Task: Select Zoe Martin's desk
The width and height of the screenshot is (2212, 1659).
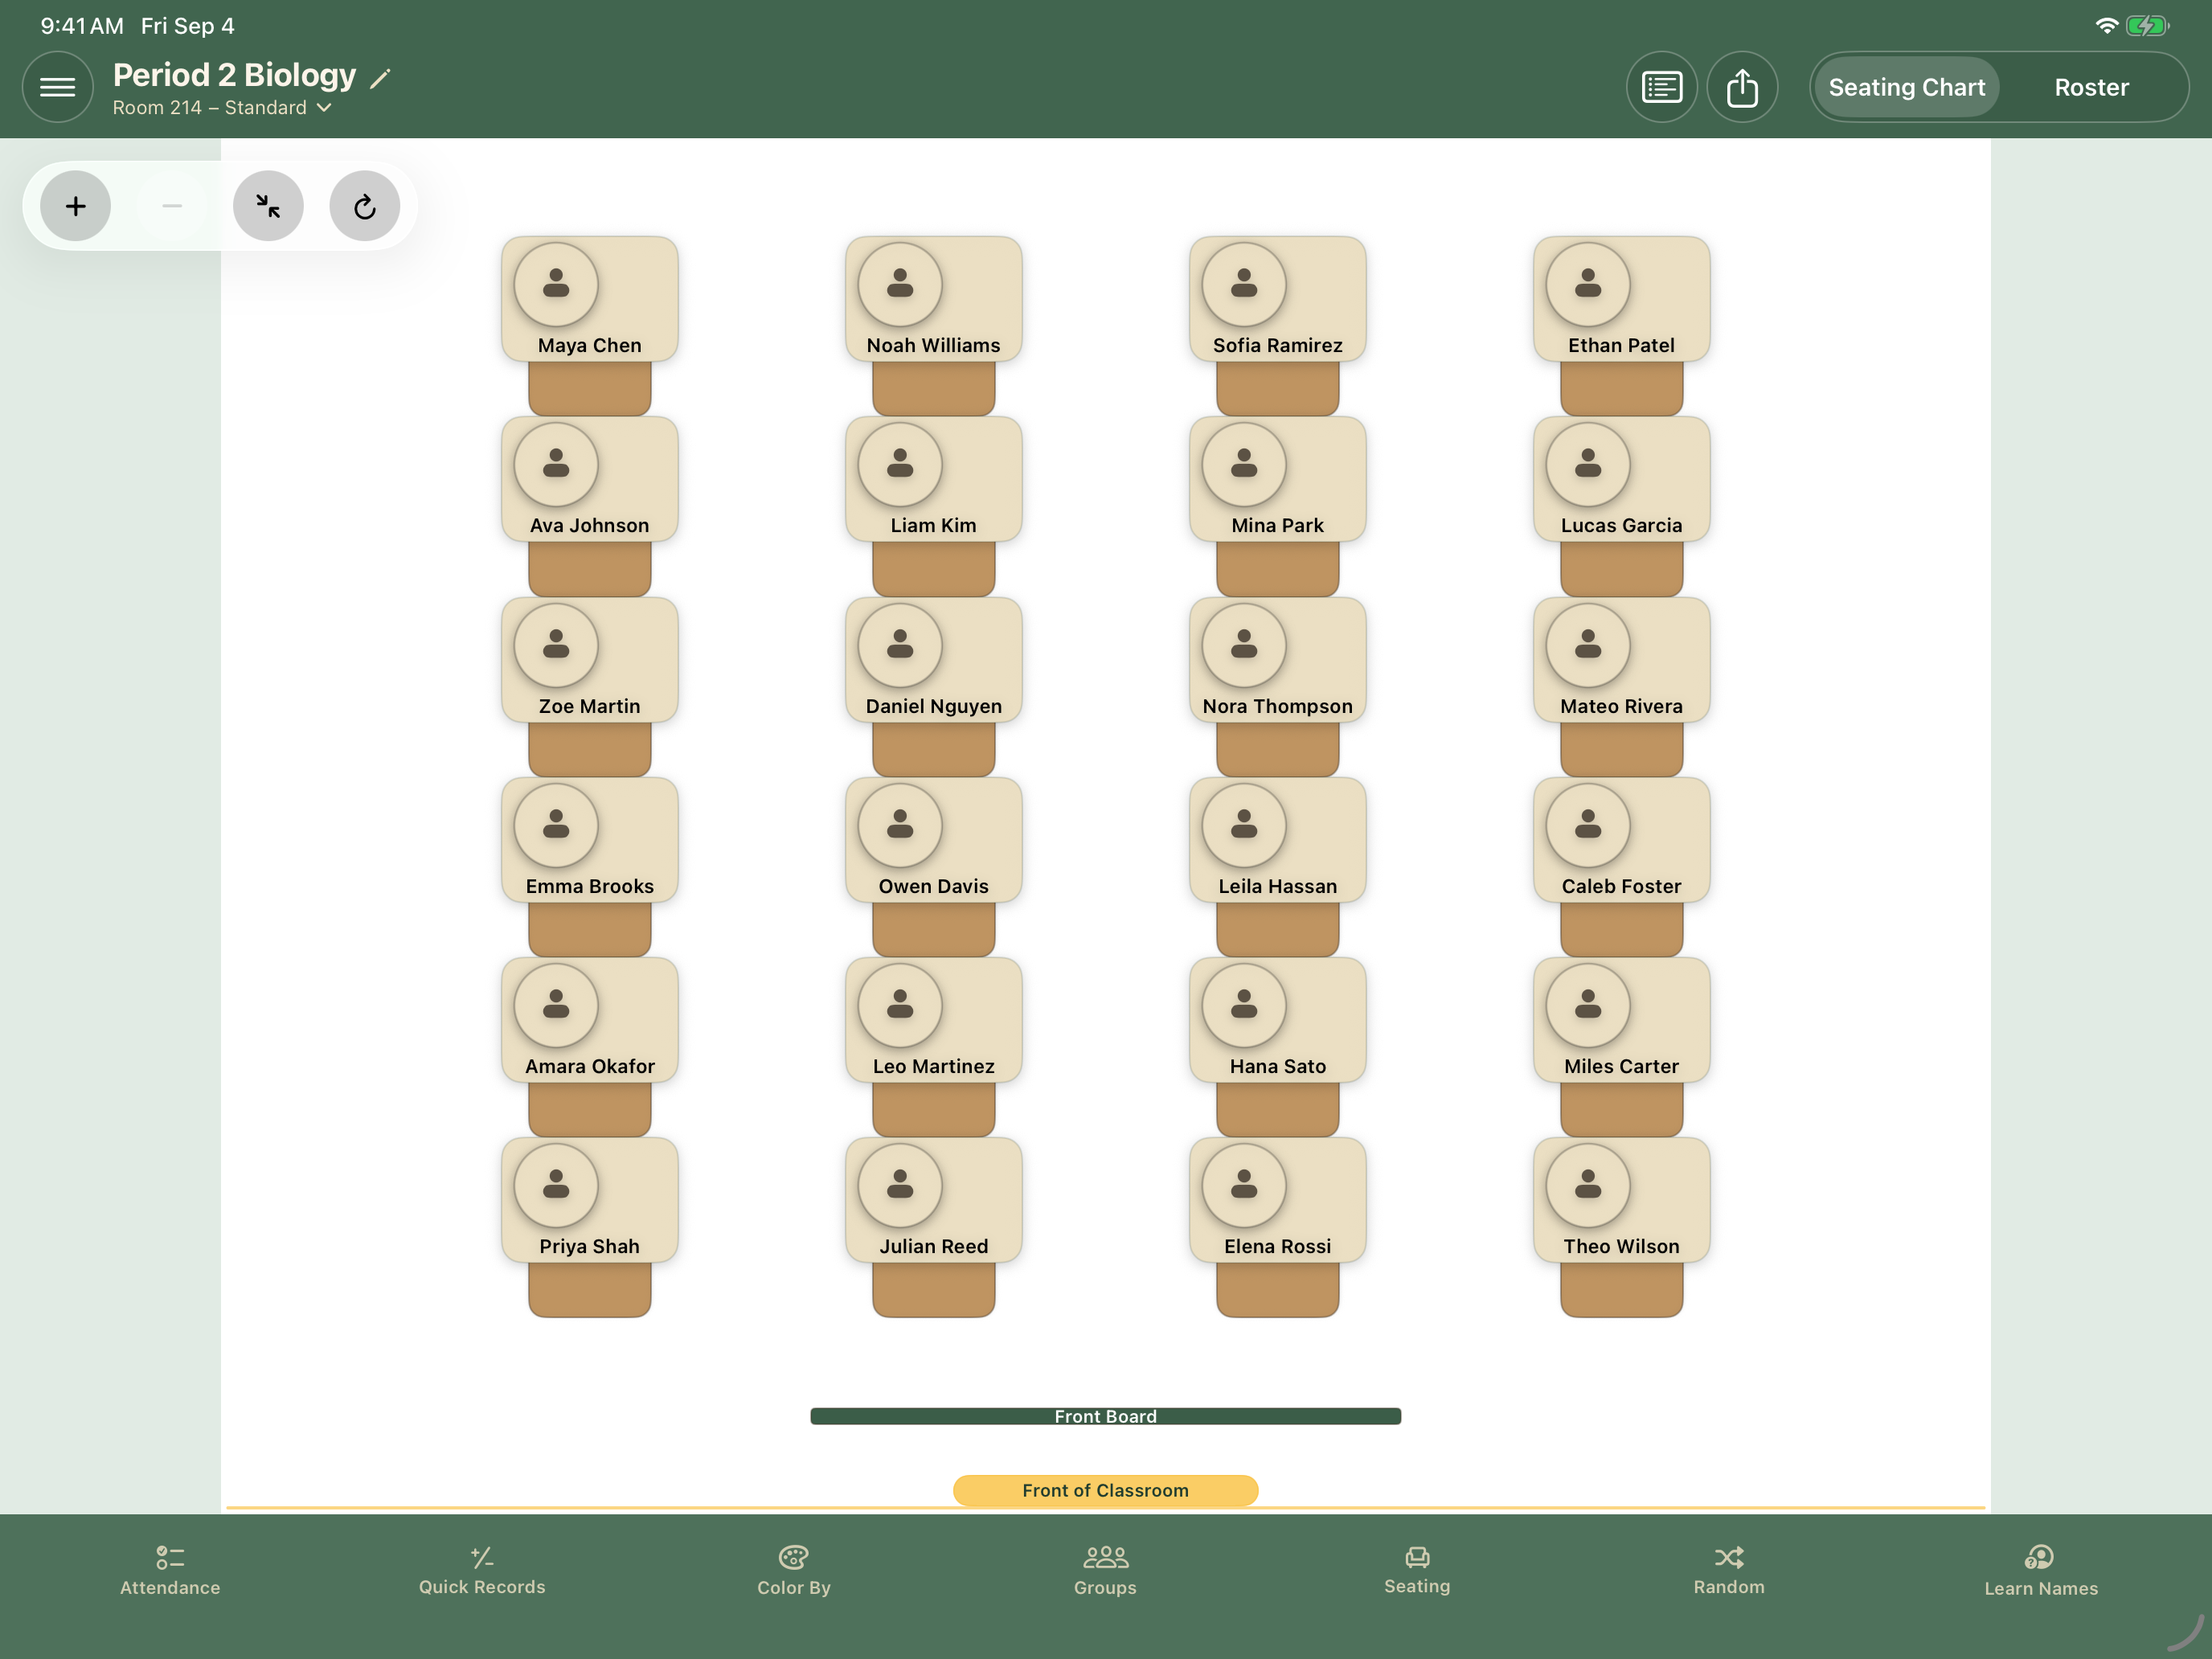Action: (590, 660)
